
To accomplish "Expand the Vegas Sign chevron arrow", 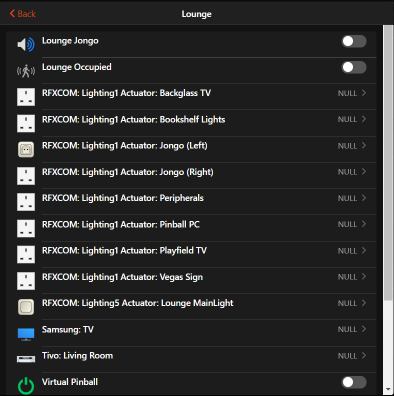I will 364,276.
